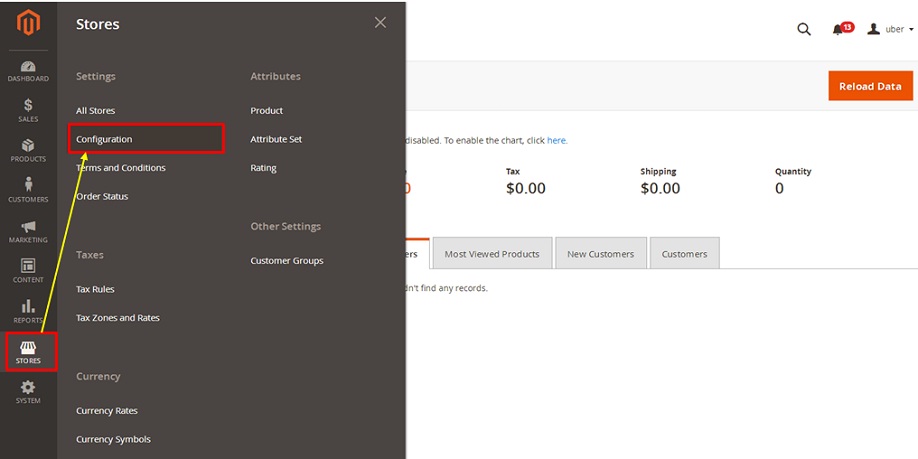Viewport: 918px width, 459px height.
Task: Switch to Customers tab
Action: 684,254
